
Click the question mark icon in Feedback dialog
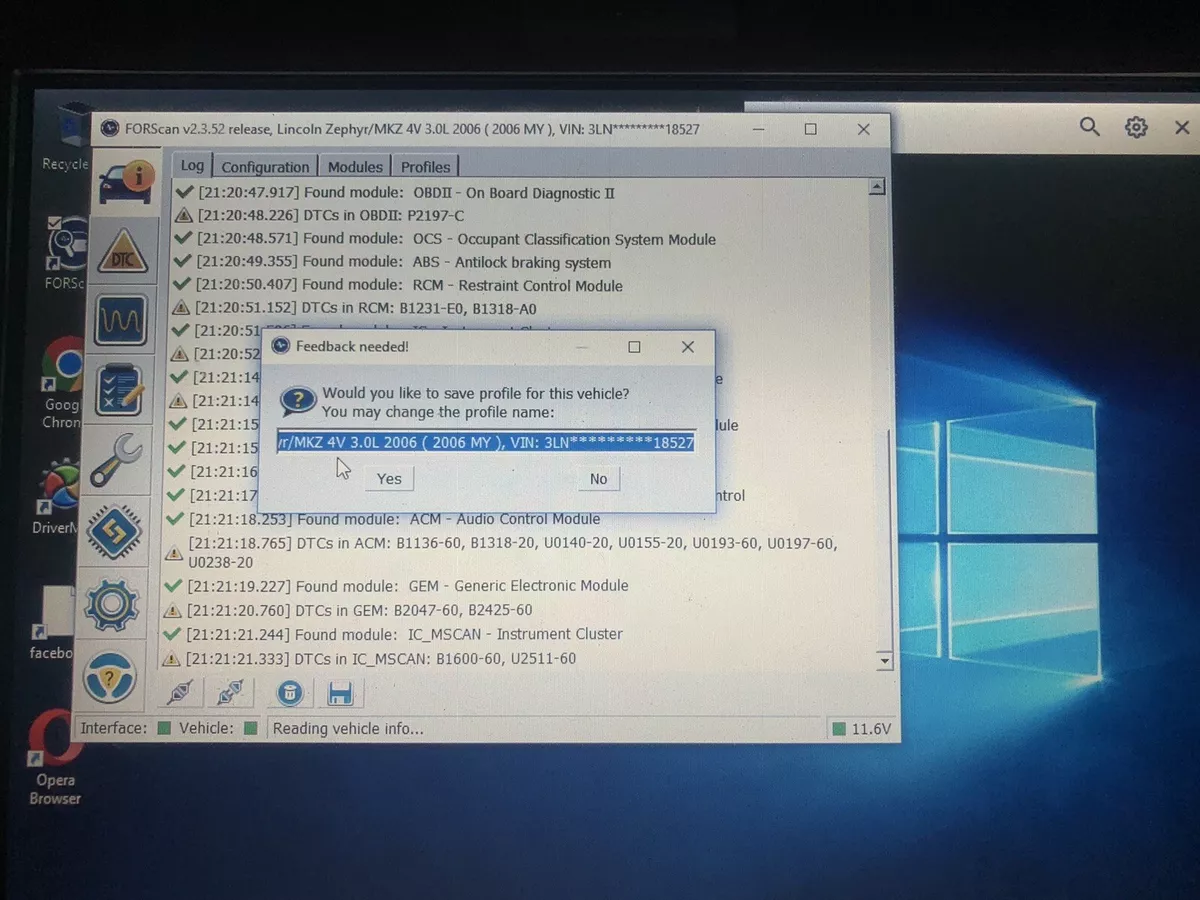pyautogui.click(x=298, y=402)
